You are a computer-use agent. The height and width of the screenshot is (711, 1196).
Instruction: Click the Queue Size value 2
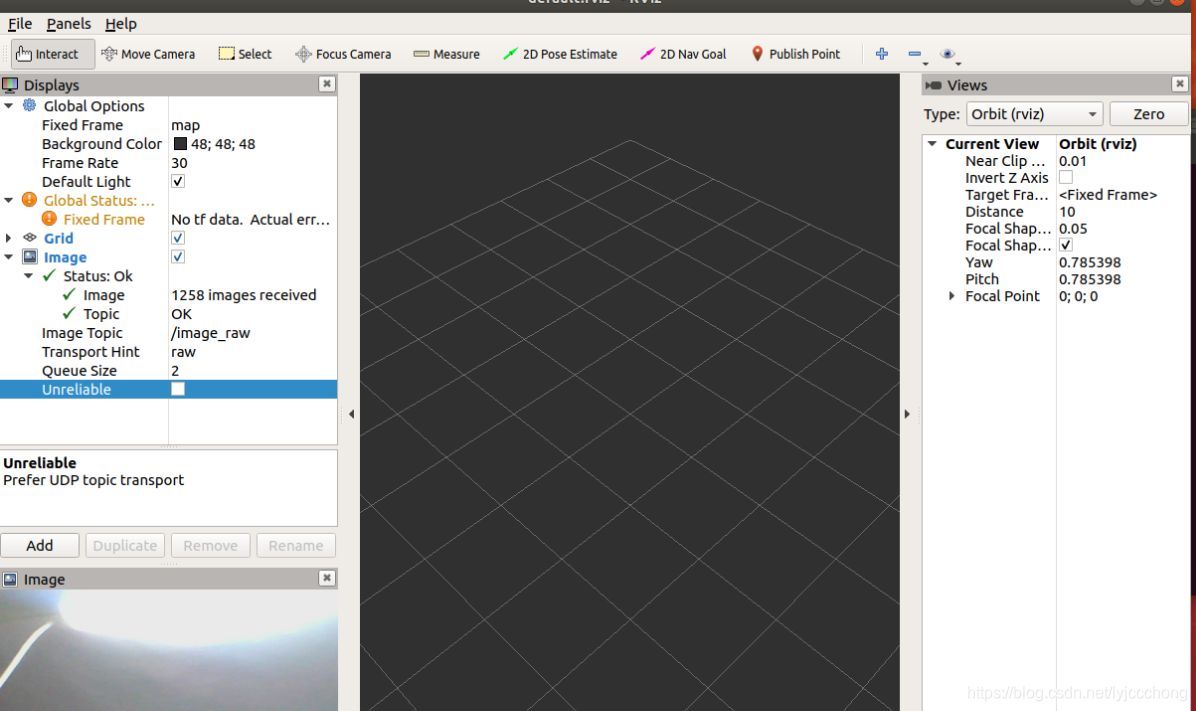[x=175, y=371]
